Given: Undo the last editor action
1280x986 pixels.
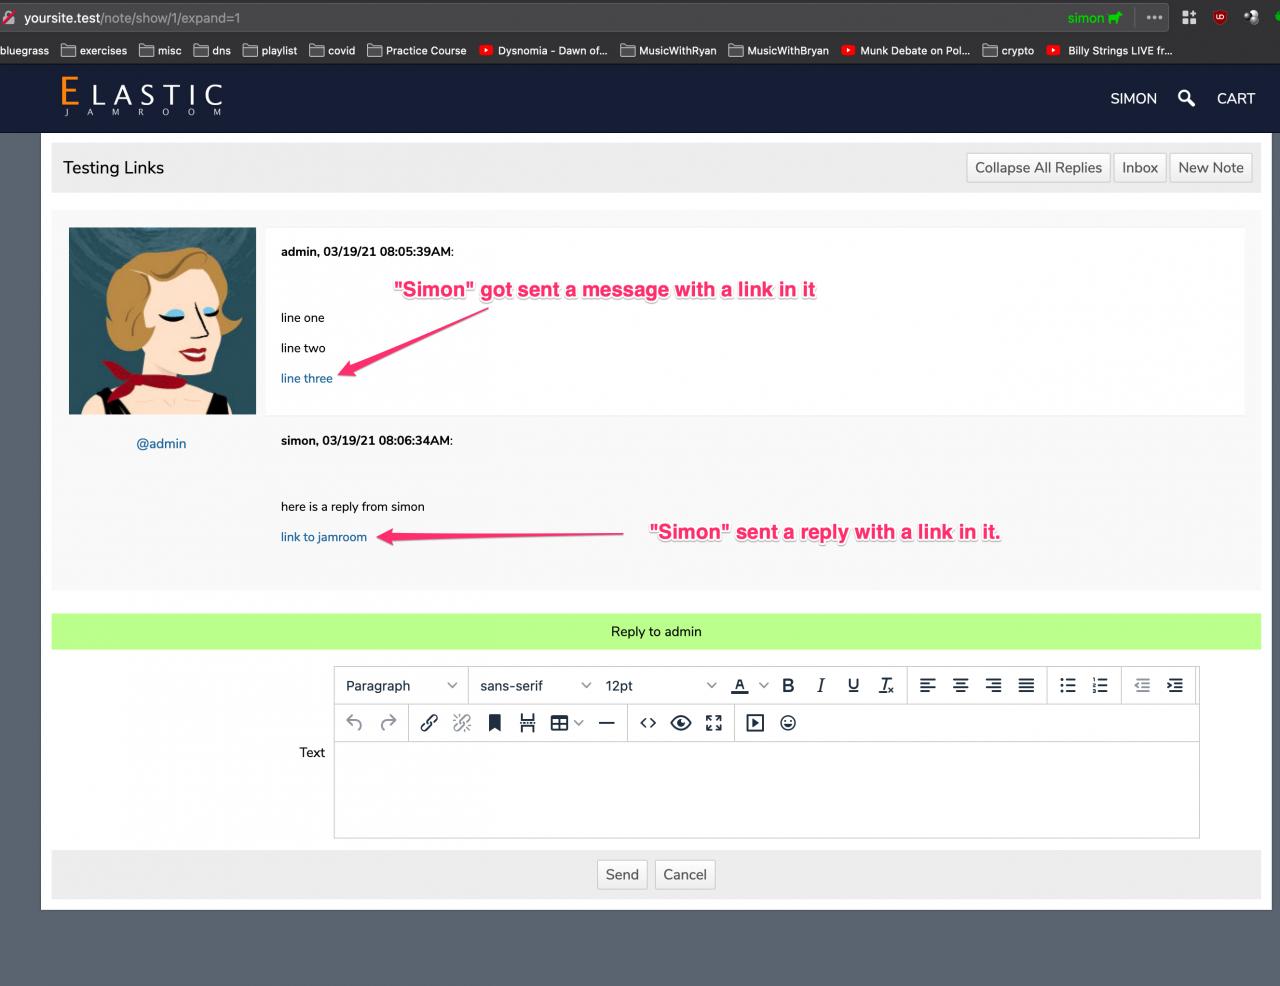Looking at the screenshot, I should pos(354,723).
